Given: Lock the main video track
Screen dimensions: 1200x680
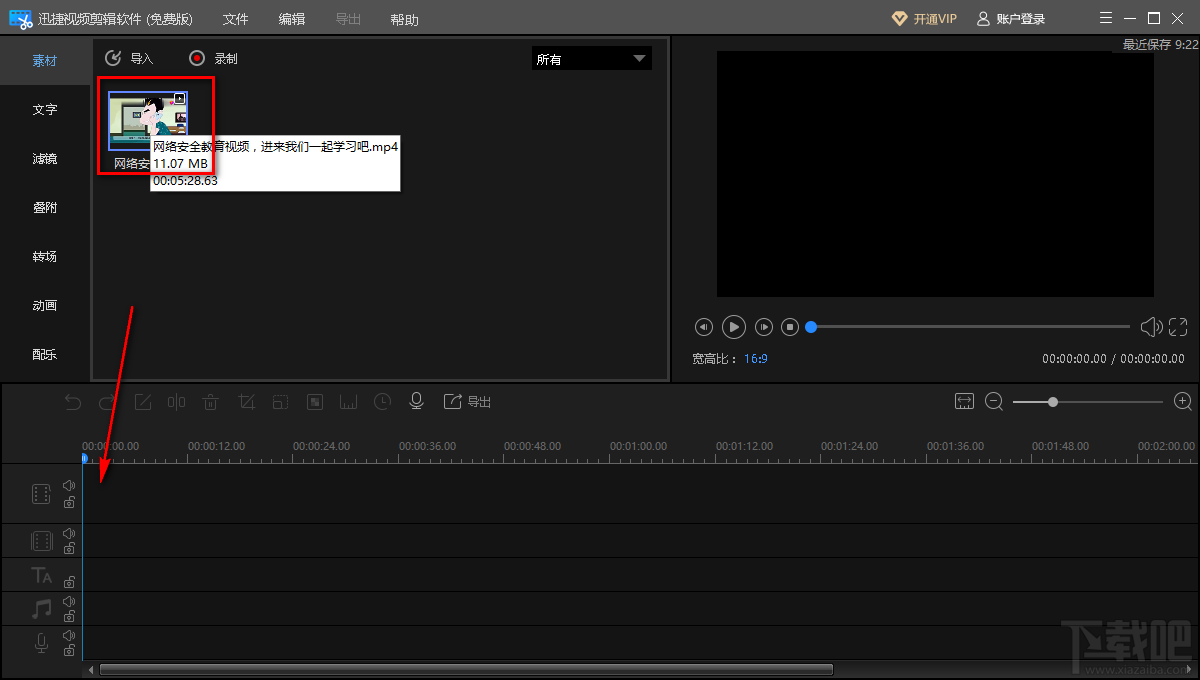Looking at the screenshot, I should click(x=69, y=502).
